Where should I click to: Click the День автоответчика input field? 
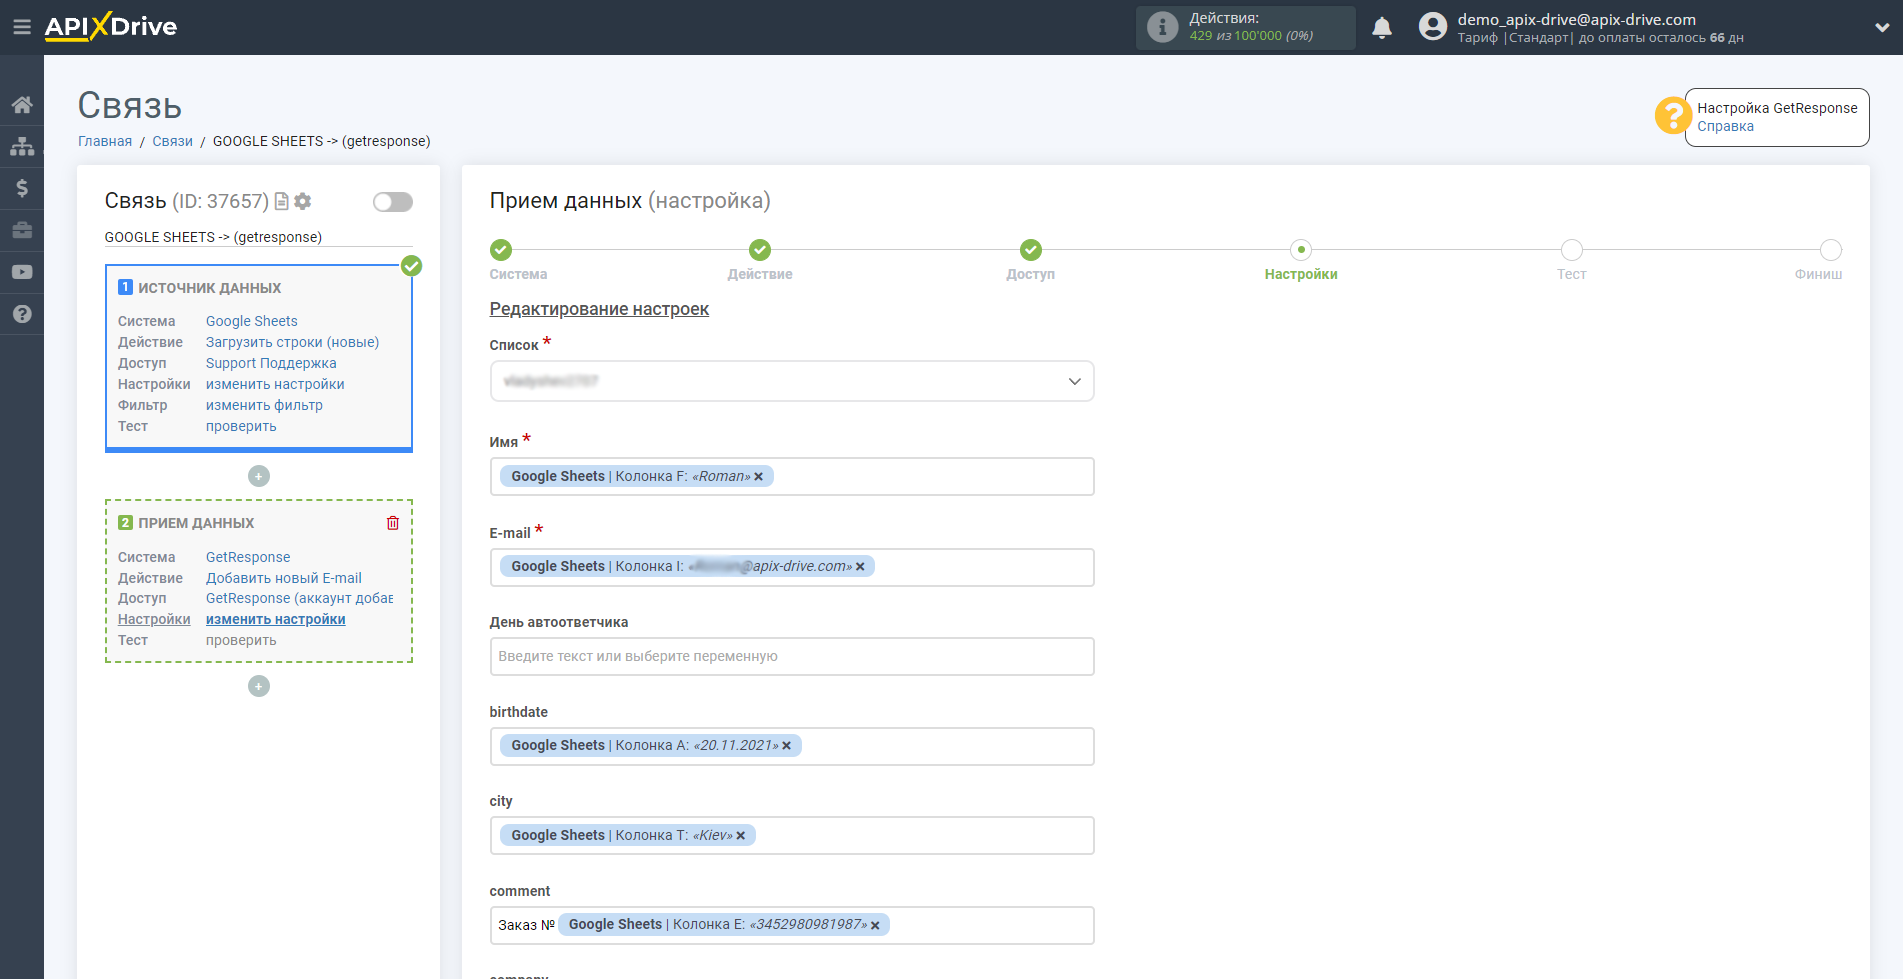coord(792,656)
